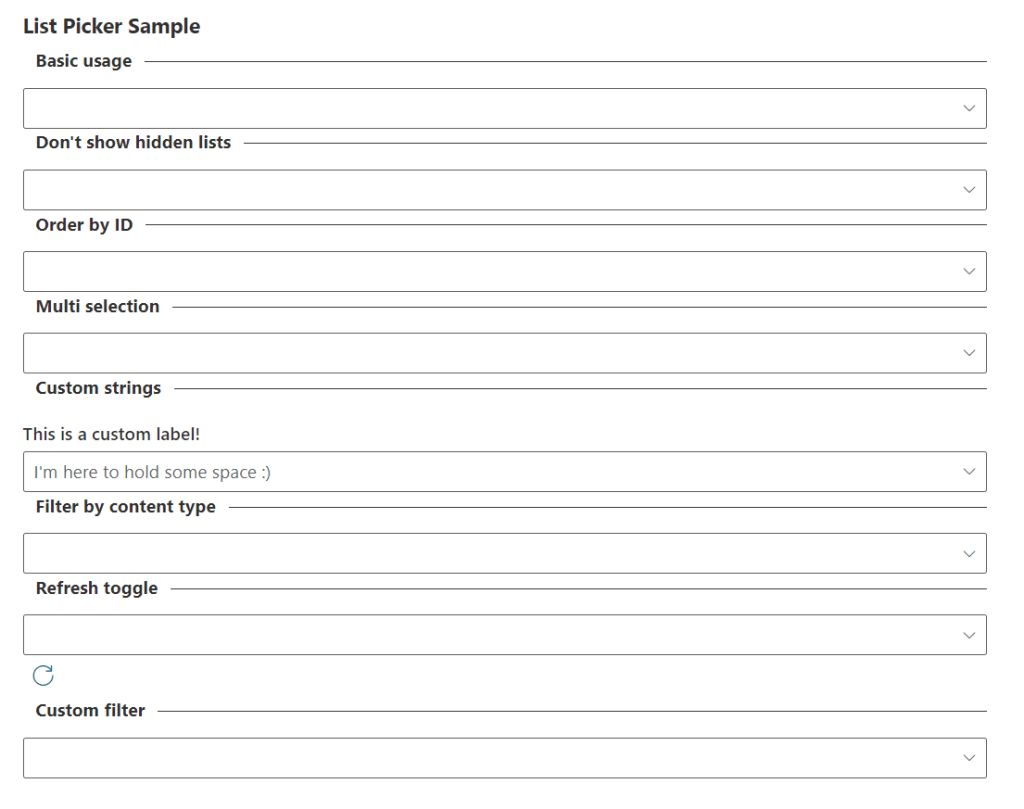Click the Custom strings section label
This screenshot has height=809, width=1024.
(x=98, y=388)
